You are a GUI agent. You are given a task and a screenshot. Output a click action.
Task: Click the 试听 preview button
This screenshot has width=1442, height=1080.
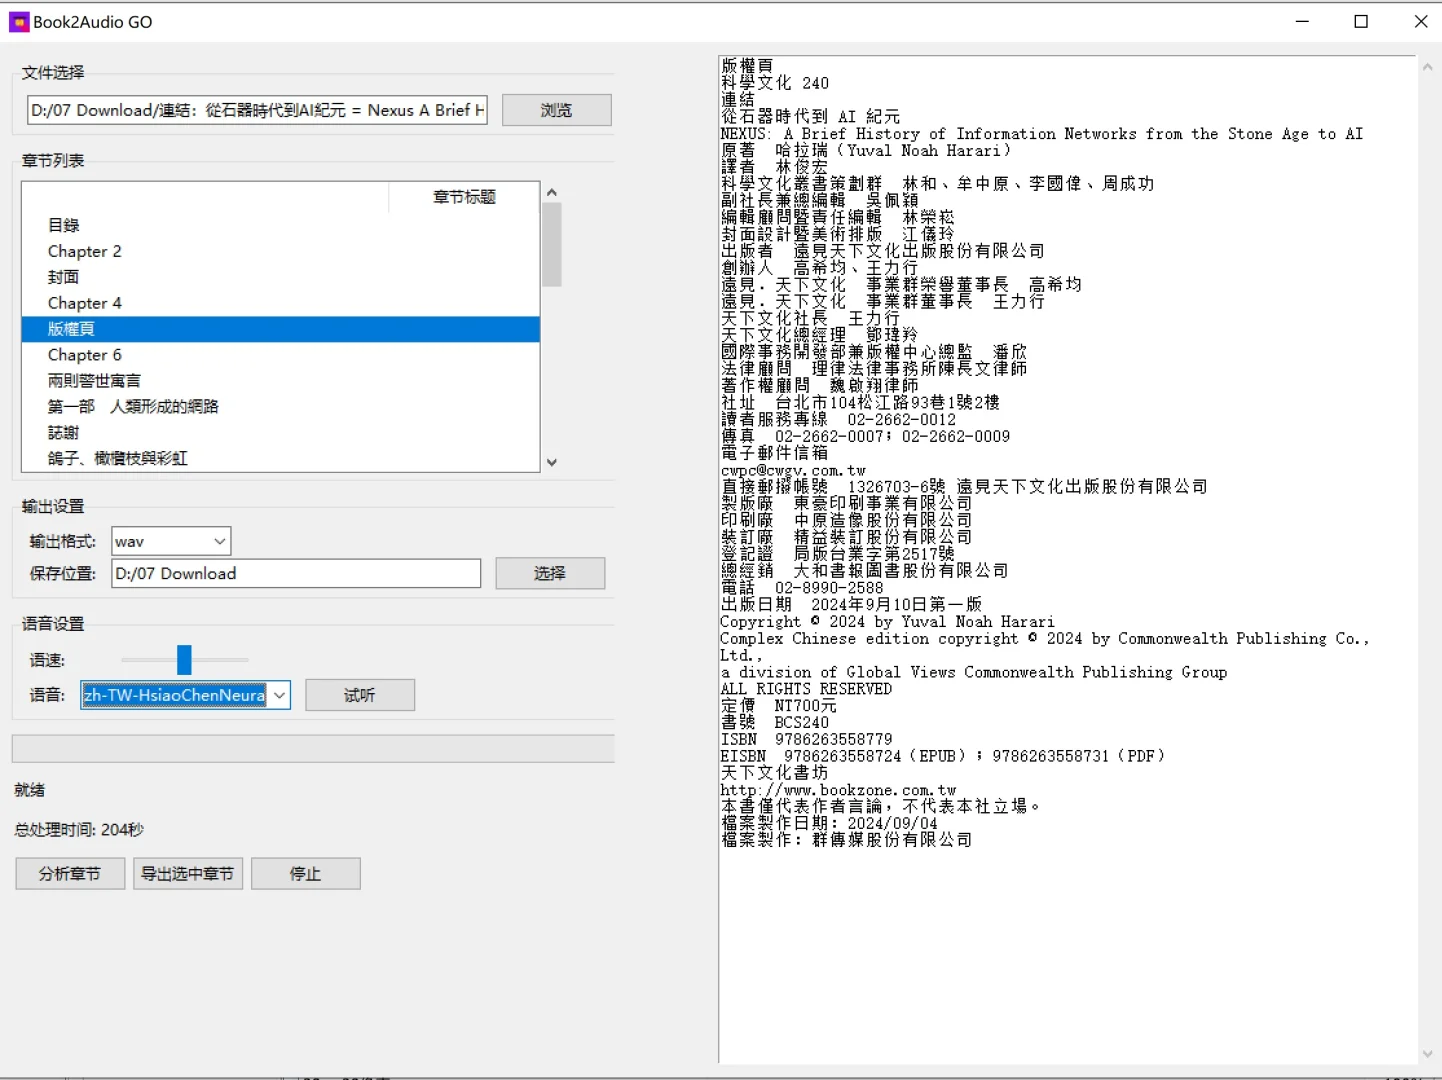click(x=360, y=695)
